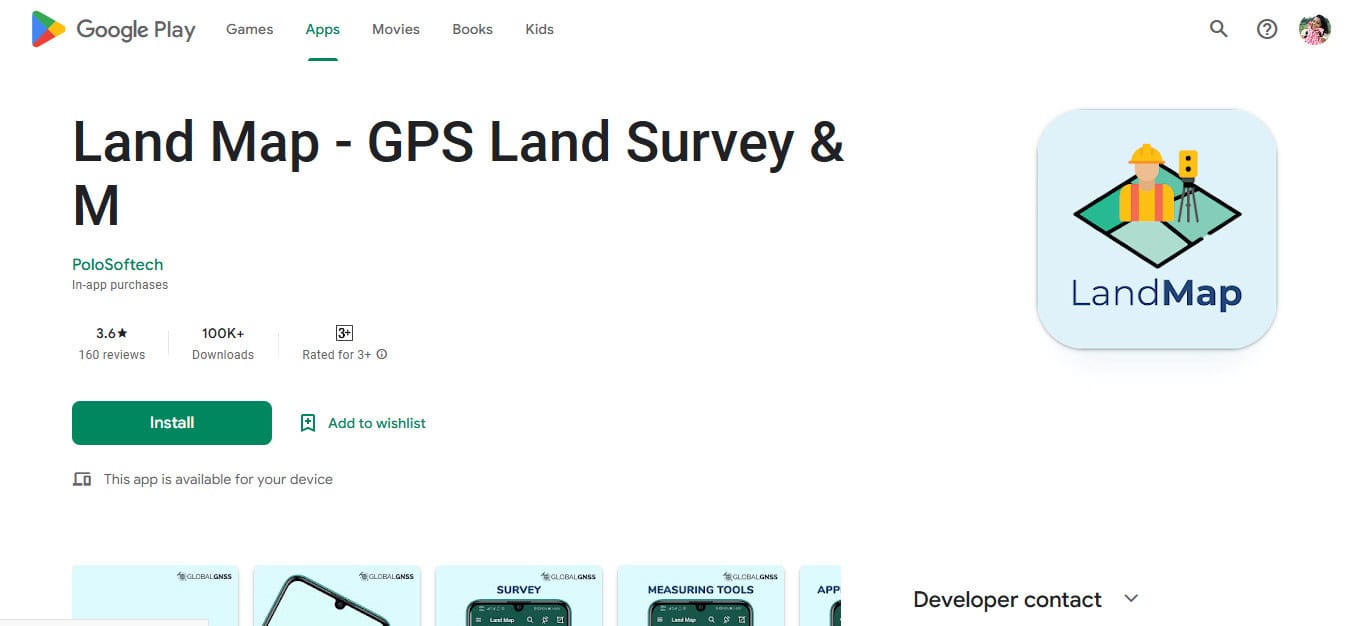The image size is (1346, 626).
Task: Switch to the Movies tab
Action: (396, 29)
